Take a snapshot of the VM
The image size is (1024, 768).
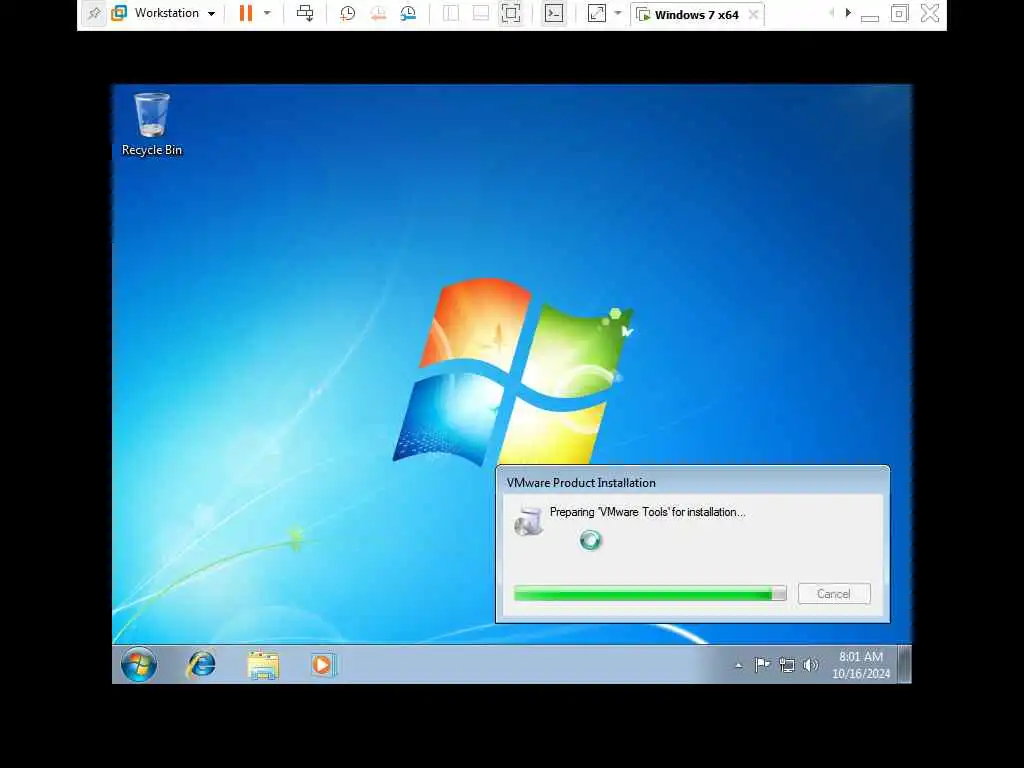[x=347, y=13]
